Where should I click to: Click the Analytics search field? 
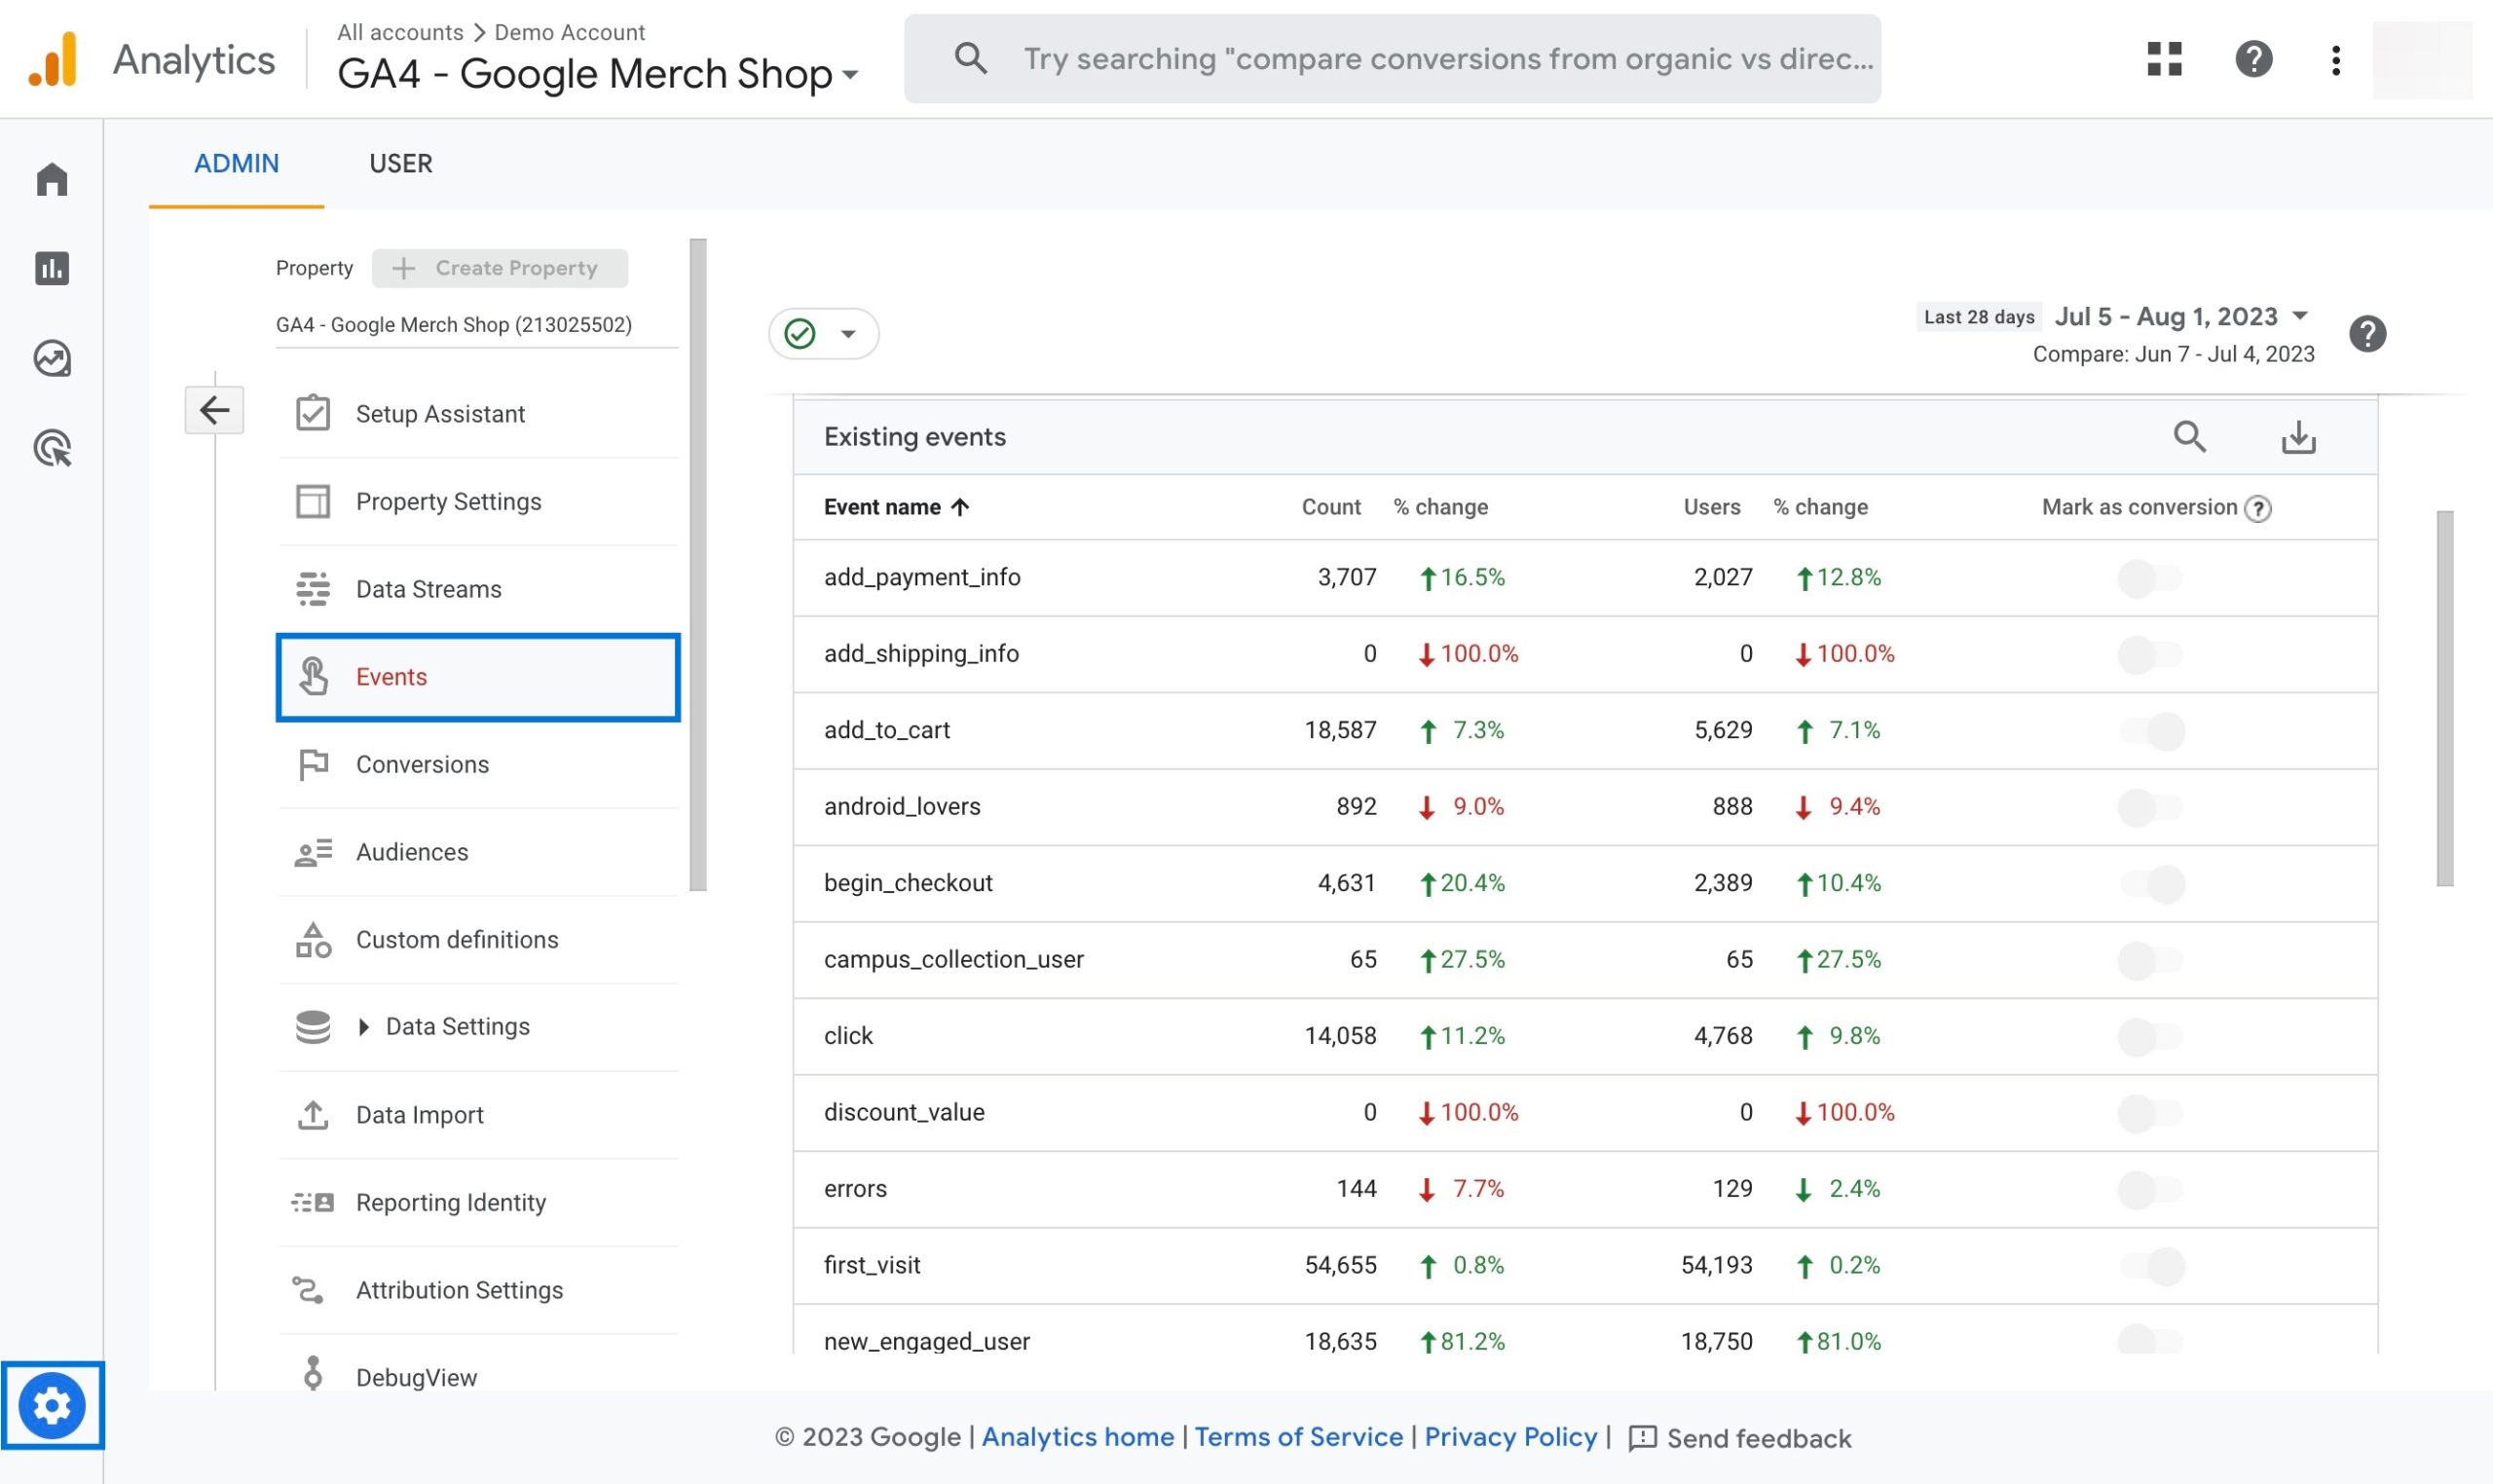pos(1392,59)
